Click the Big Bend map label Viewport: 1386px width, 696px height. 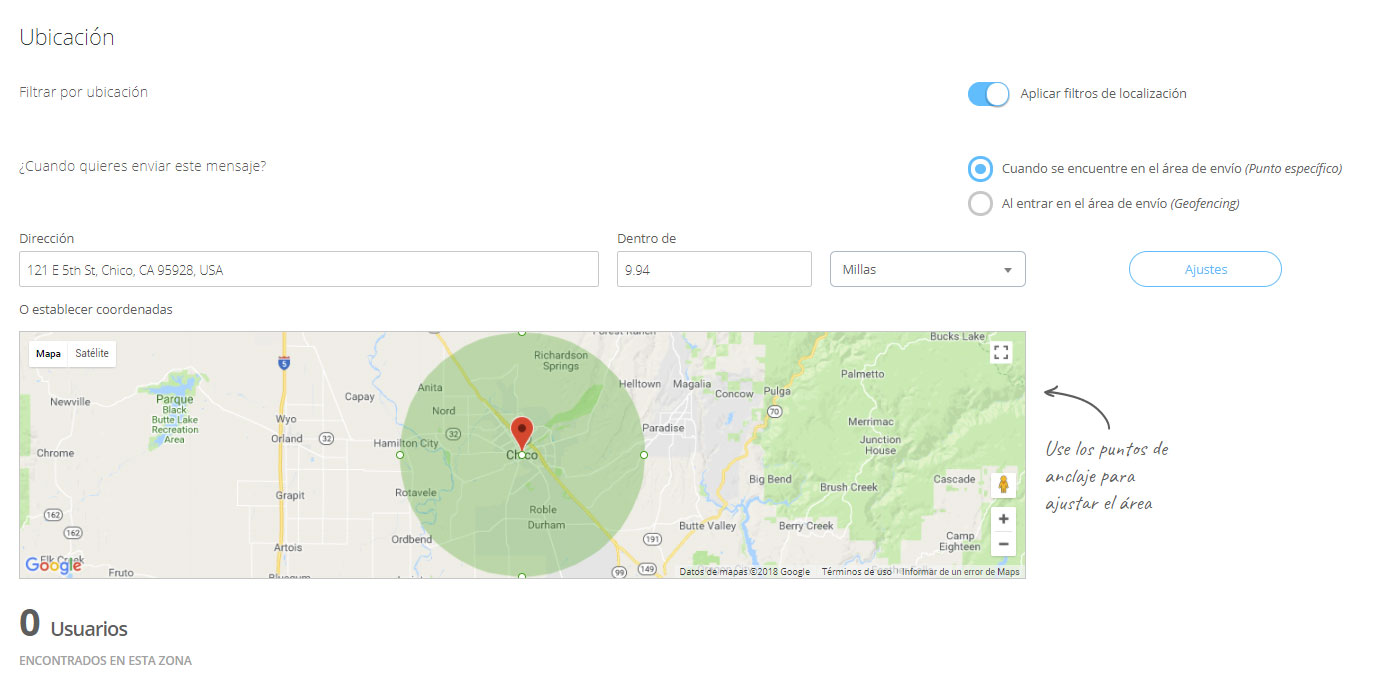click(770, 479)
